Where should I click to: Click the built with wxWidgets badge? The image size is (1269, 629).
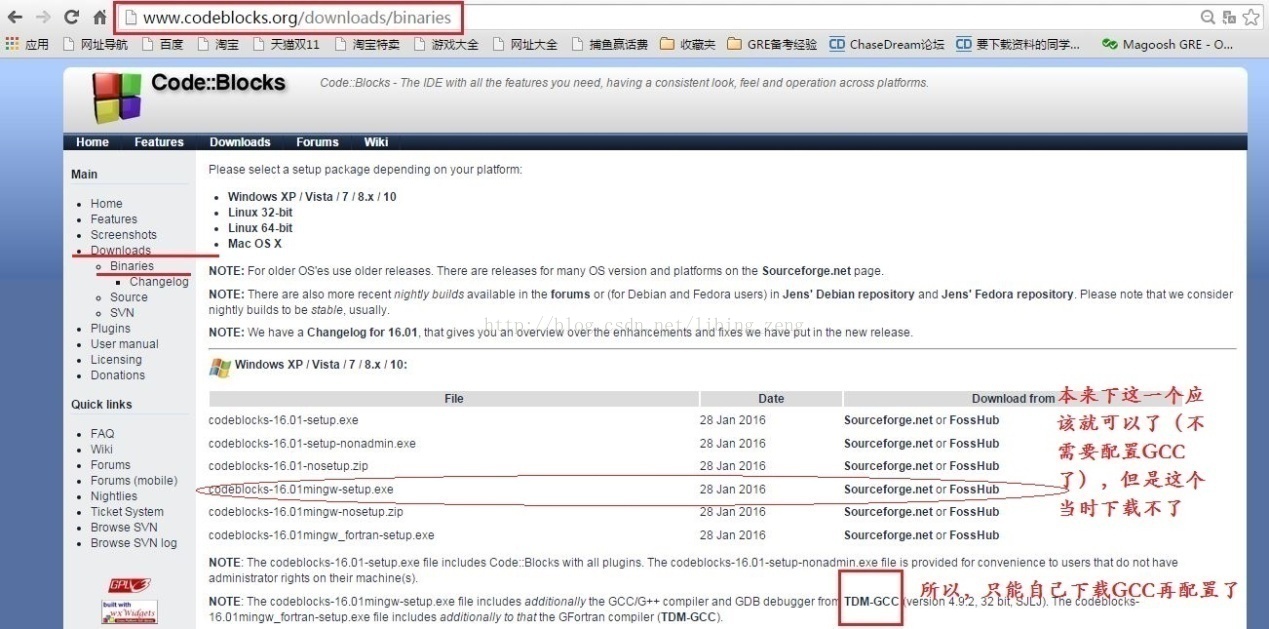pyautogui.click(x=129, y=613)
